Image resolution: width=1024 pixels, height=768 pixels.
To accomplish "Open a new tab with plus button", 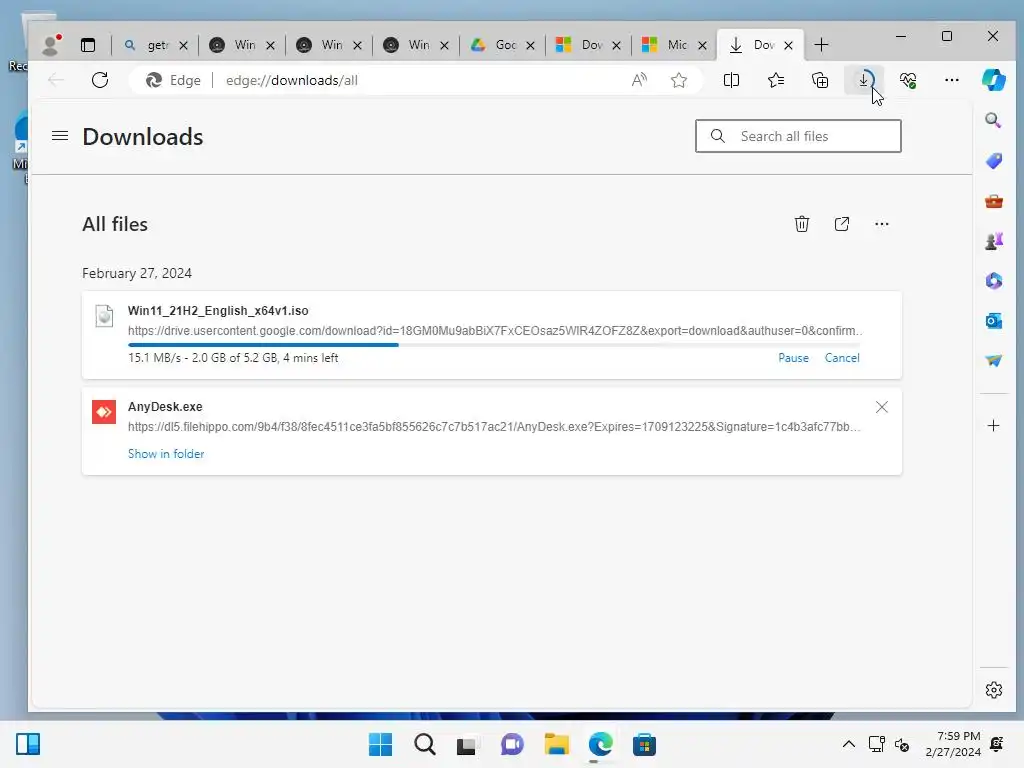I will point(821,44).
